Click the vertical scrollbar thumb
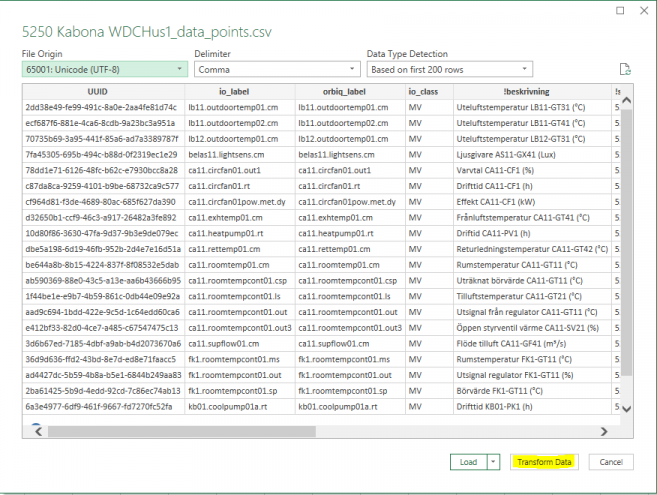Image resolution: width=657 pixels, height=495 pixels. [x=626, y=242]
